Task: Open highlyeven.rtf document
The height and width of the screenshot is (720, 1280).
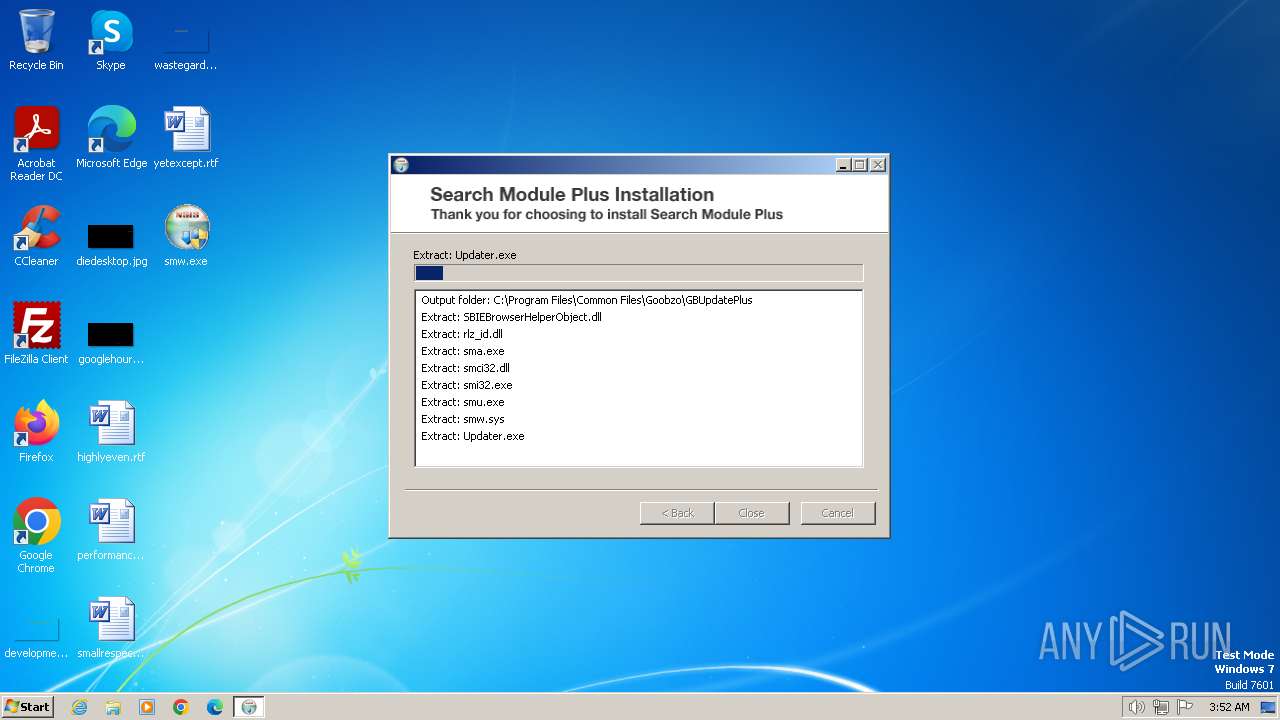Action: (x=111, y=432)
